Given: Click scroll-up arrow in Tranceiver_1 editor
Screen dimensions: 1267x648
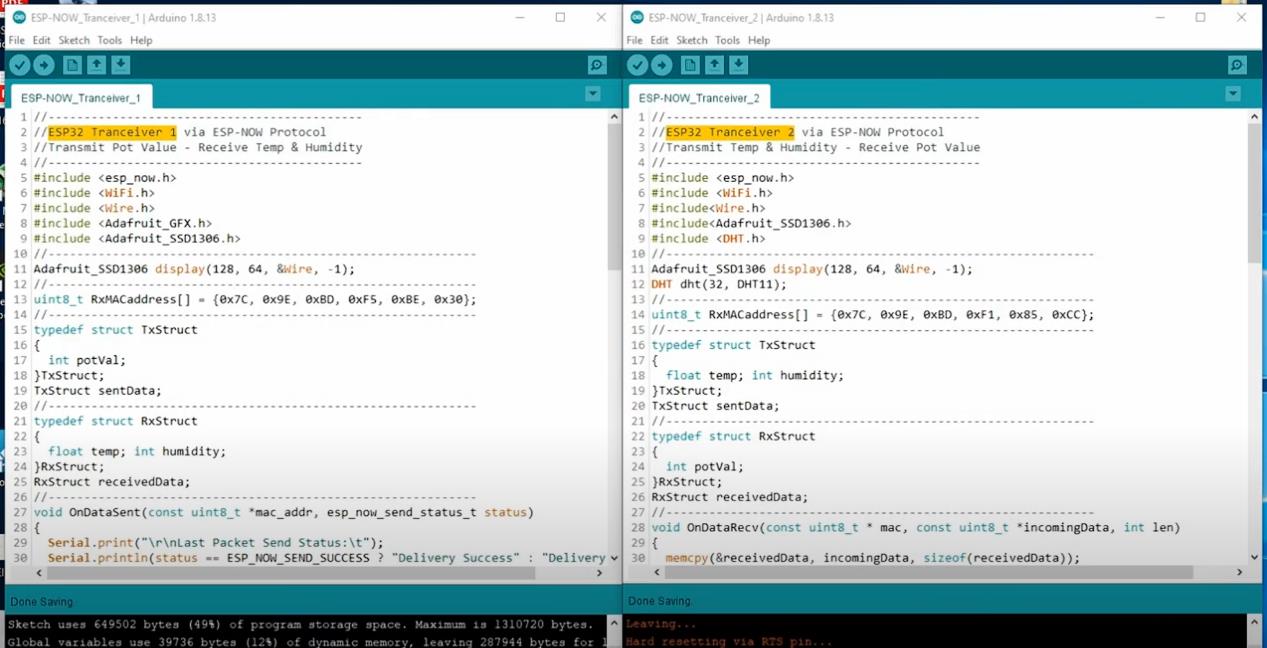Looking at the screenshot, I should (x=614, y=116).
